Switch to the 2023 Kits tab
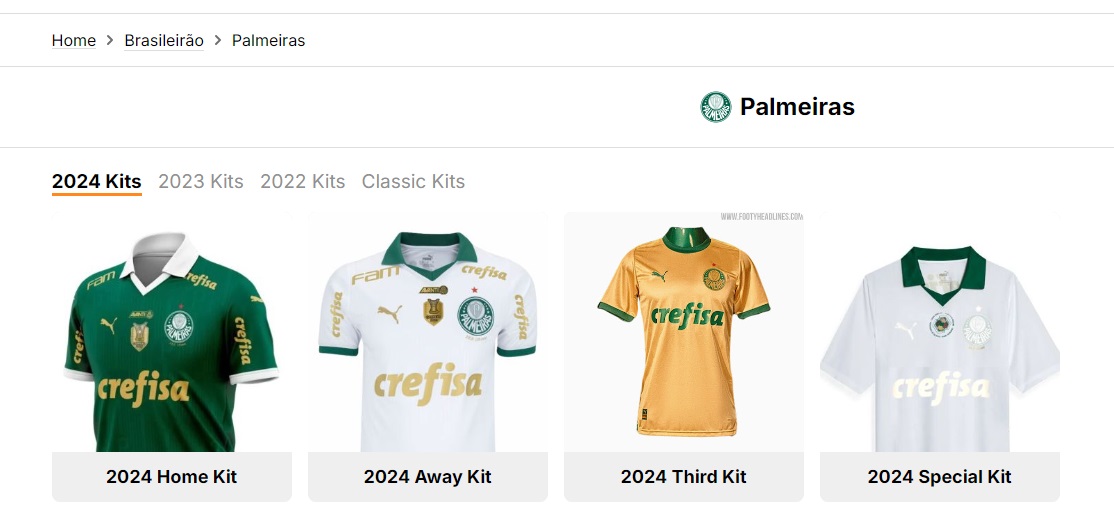Screen dimensions: 1114x517 click(201, 182)
